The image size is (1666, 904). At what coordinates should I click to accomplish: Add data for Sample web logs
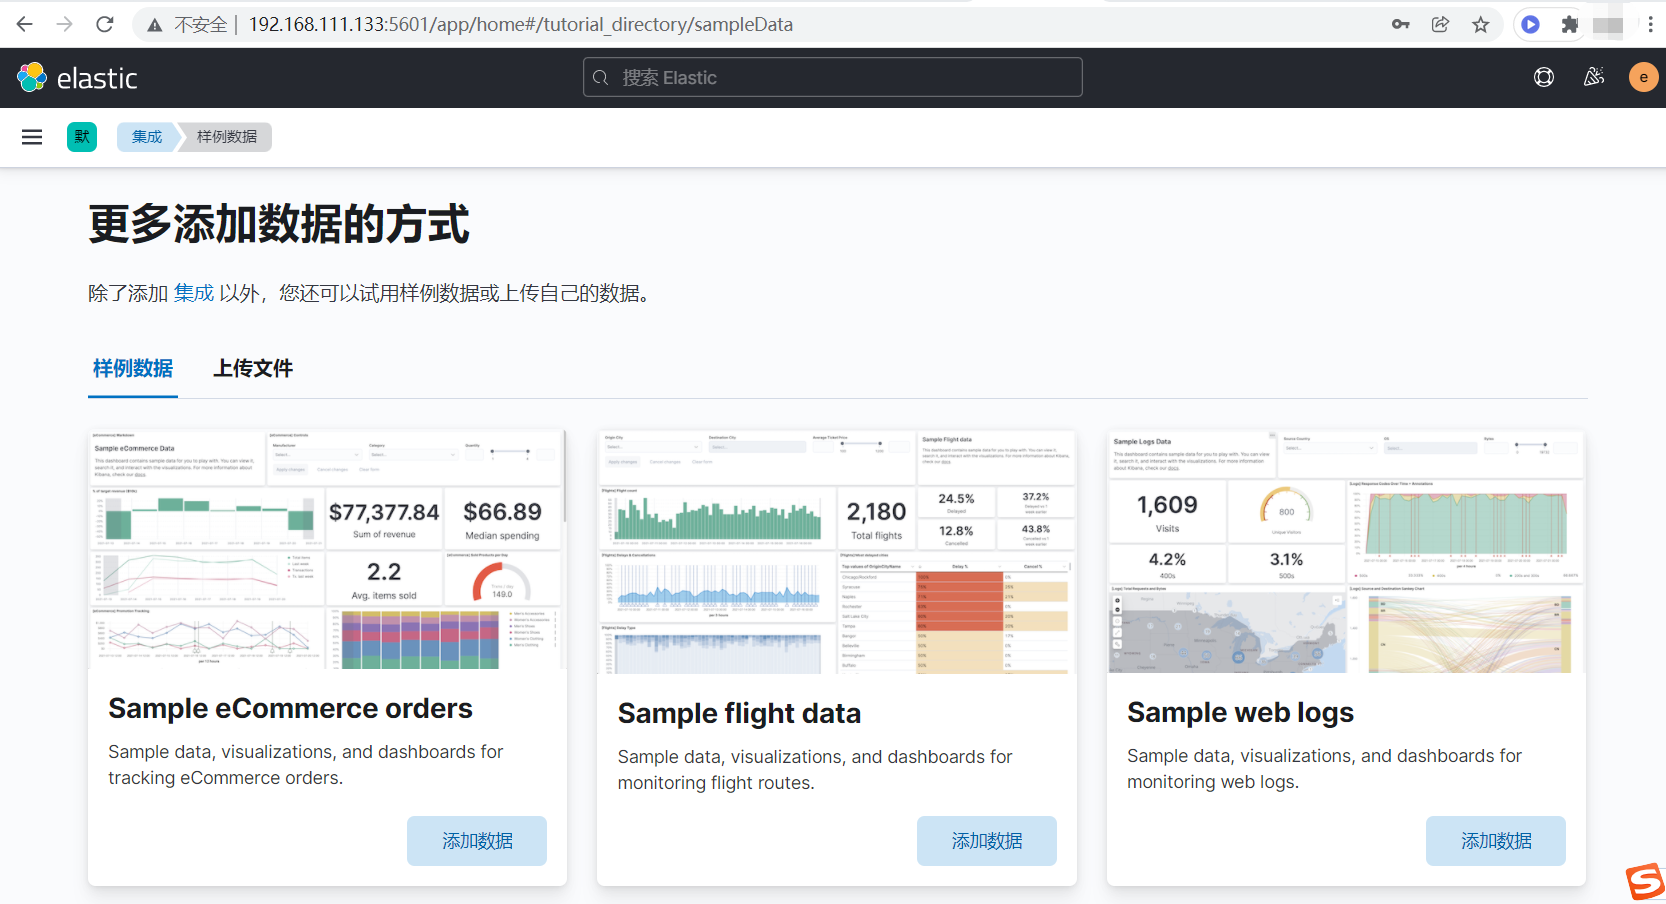(1496, 841)
